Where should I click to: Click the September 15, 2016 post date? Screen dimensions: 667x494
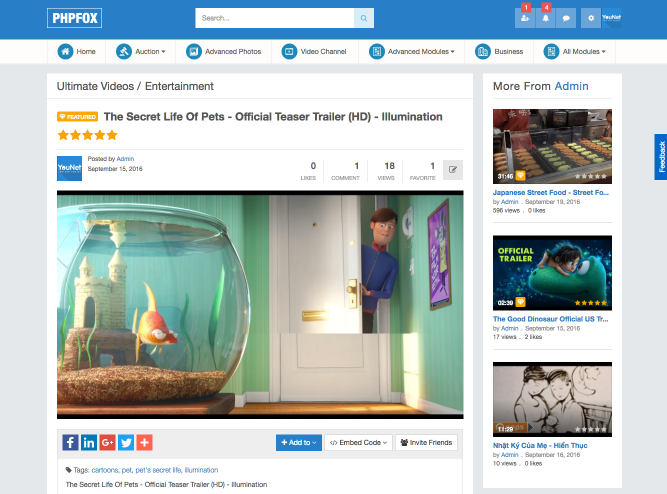click(115, 169)
